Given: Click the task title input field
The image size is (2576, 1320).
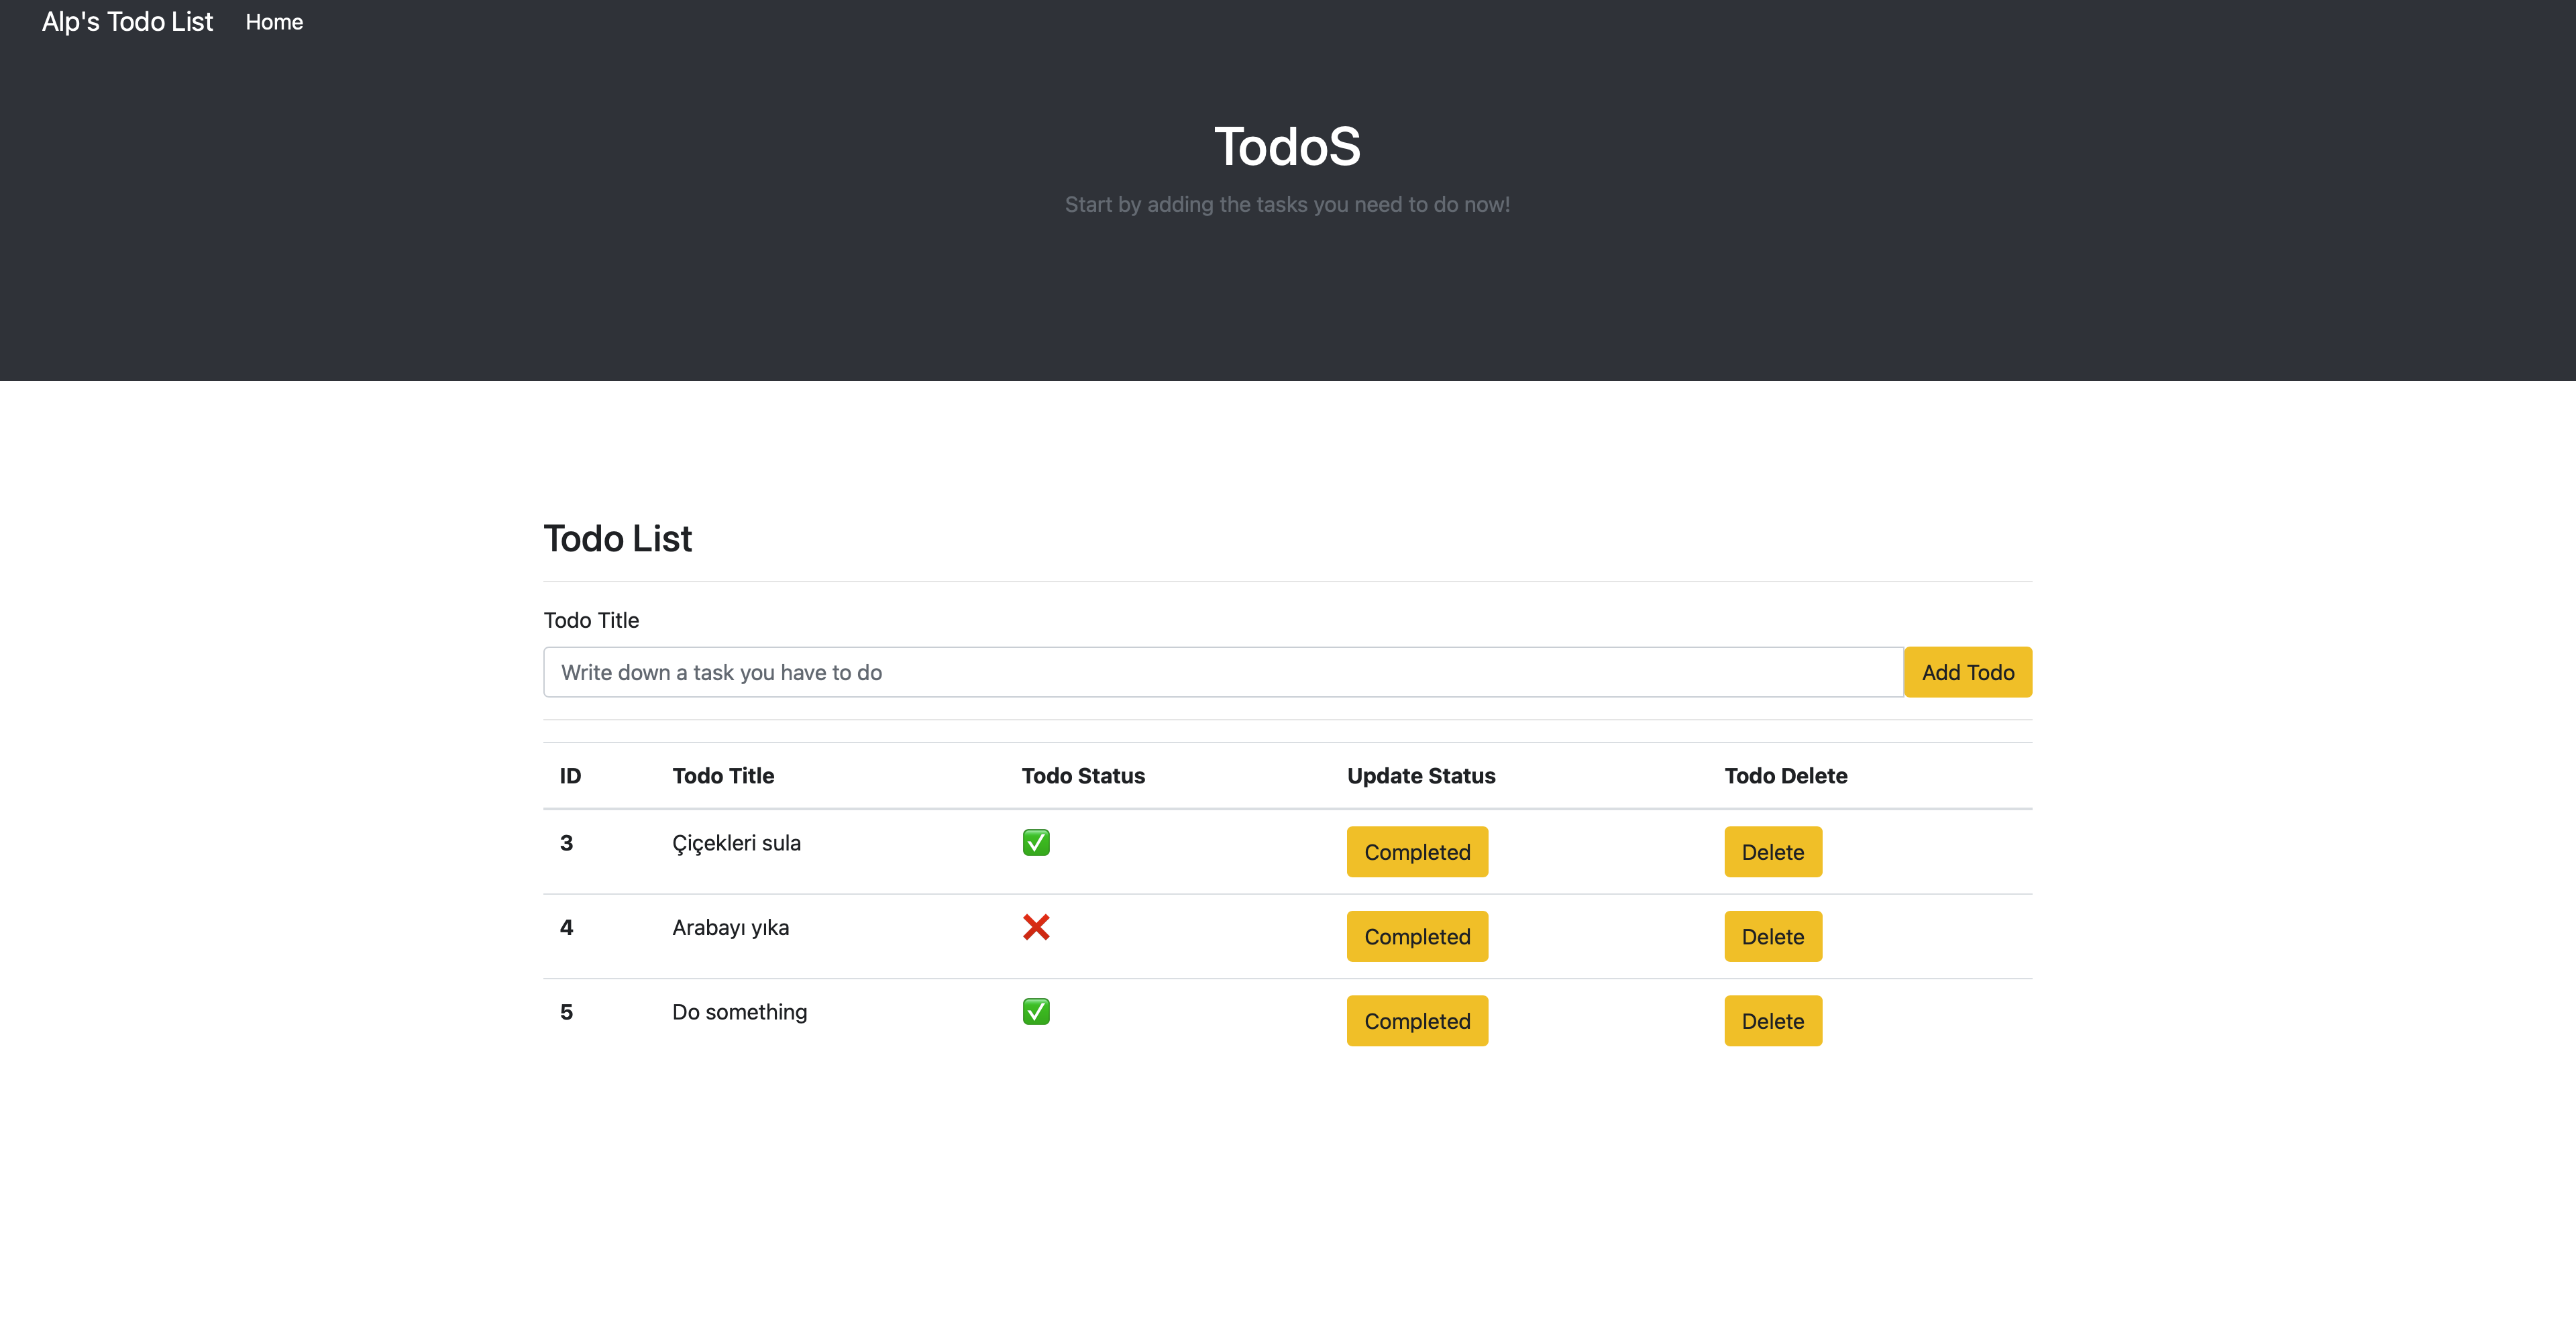Looking at the screenshot, I should (x=1200, y=671).
